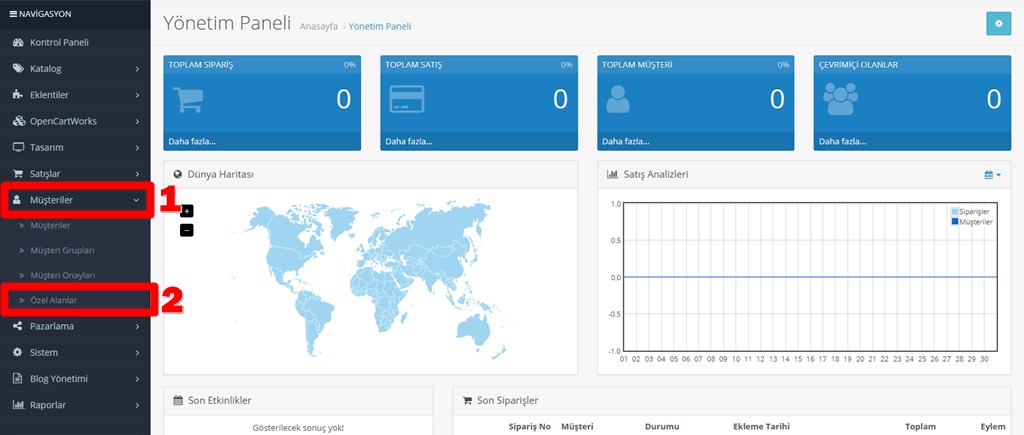Click the Siparişler legend swatch in chart
The height and width of the screenshot is (435, 1024).
[955, 212]
